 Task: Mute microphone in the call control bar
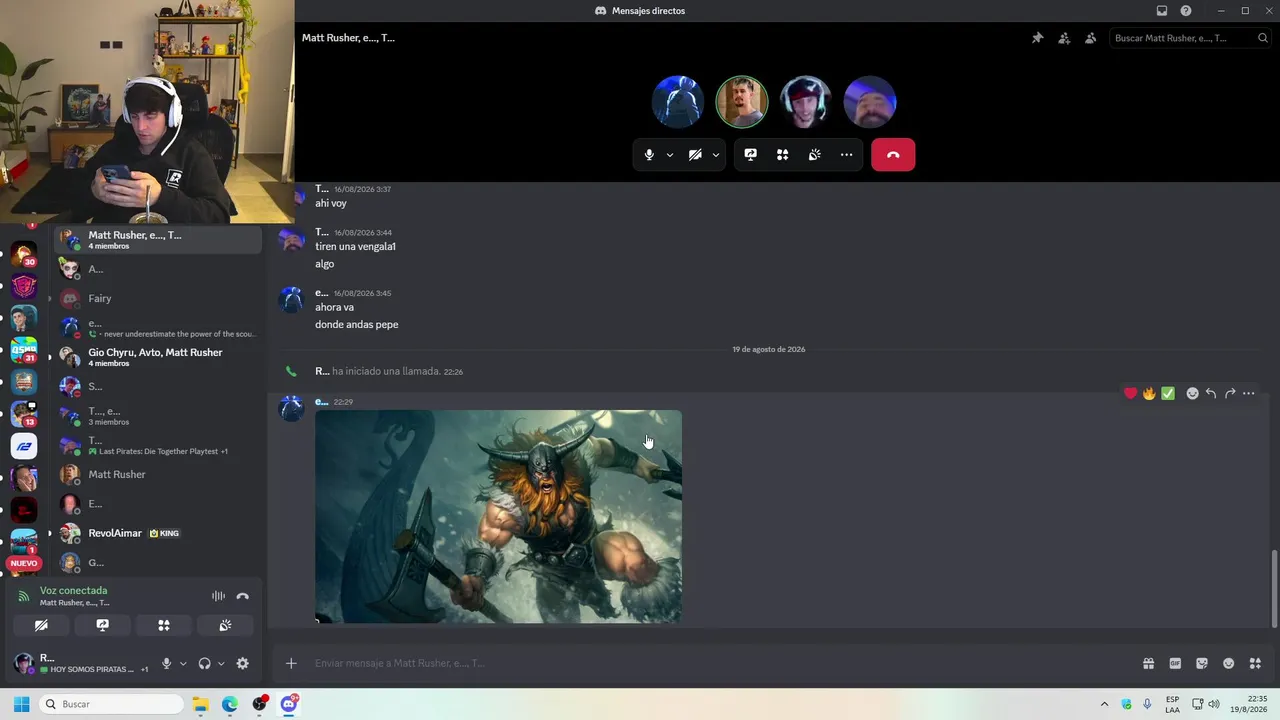[649, 155]
